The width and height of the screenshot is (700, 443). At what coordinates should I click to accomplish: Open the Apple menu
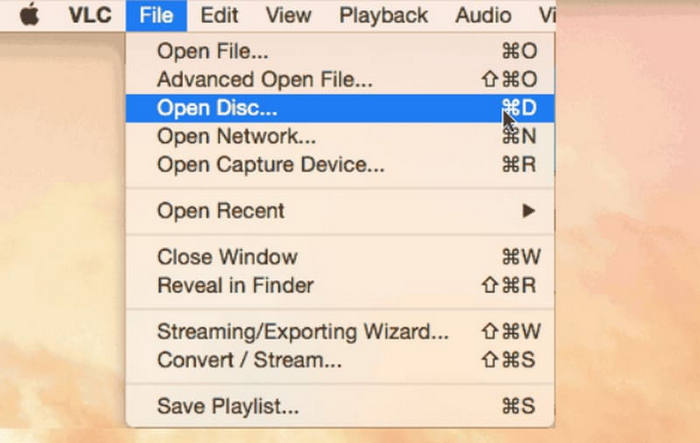[x=29, y=15]
